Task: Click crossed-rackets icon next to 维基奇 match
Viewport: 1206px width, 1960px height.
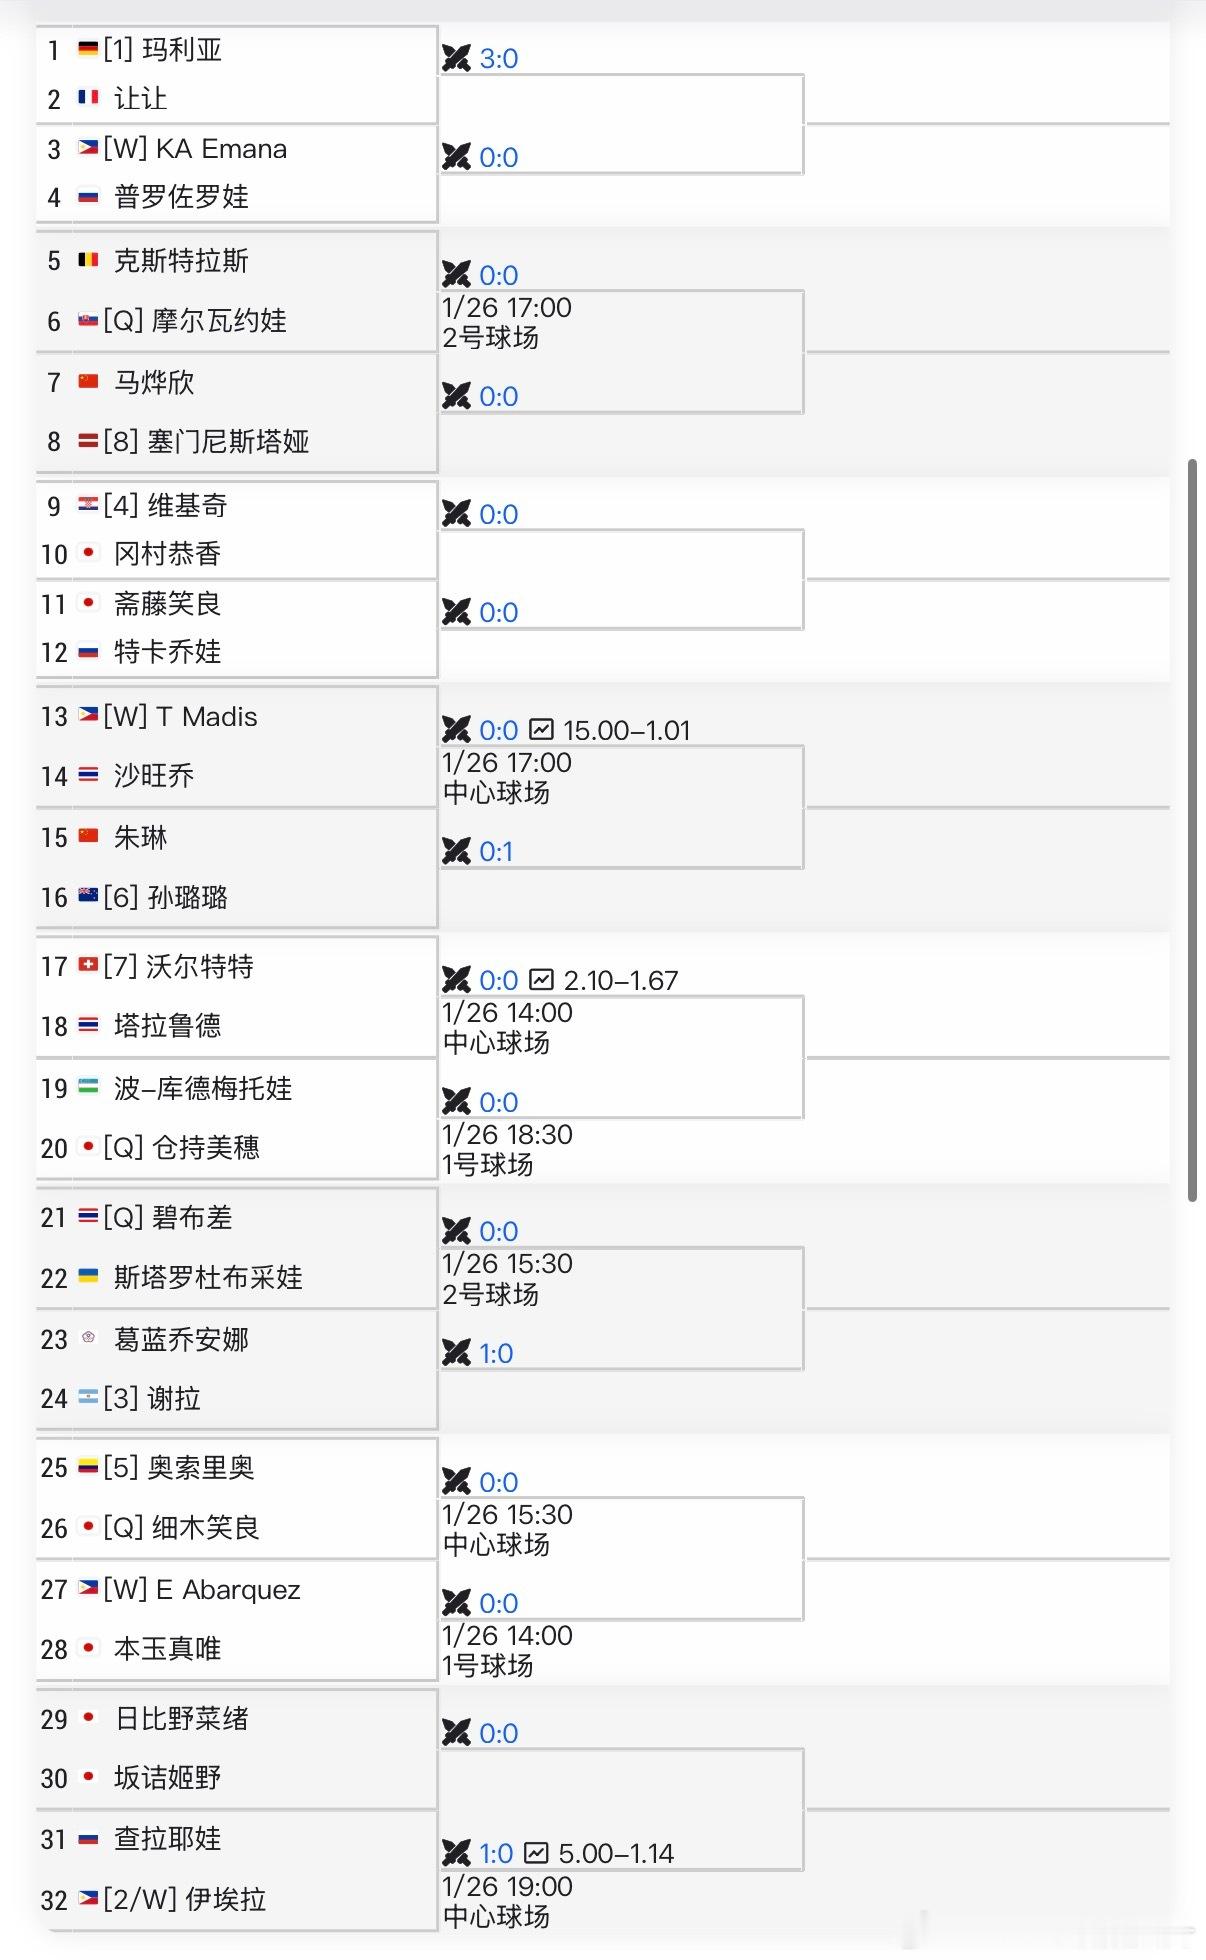Action: [x=458, y=514]
